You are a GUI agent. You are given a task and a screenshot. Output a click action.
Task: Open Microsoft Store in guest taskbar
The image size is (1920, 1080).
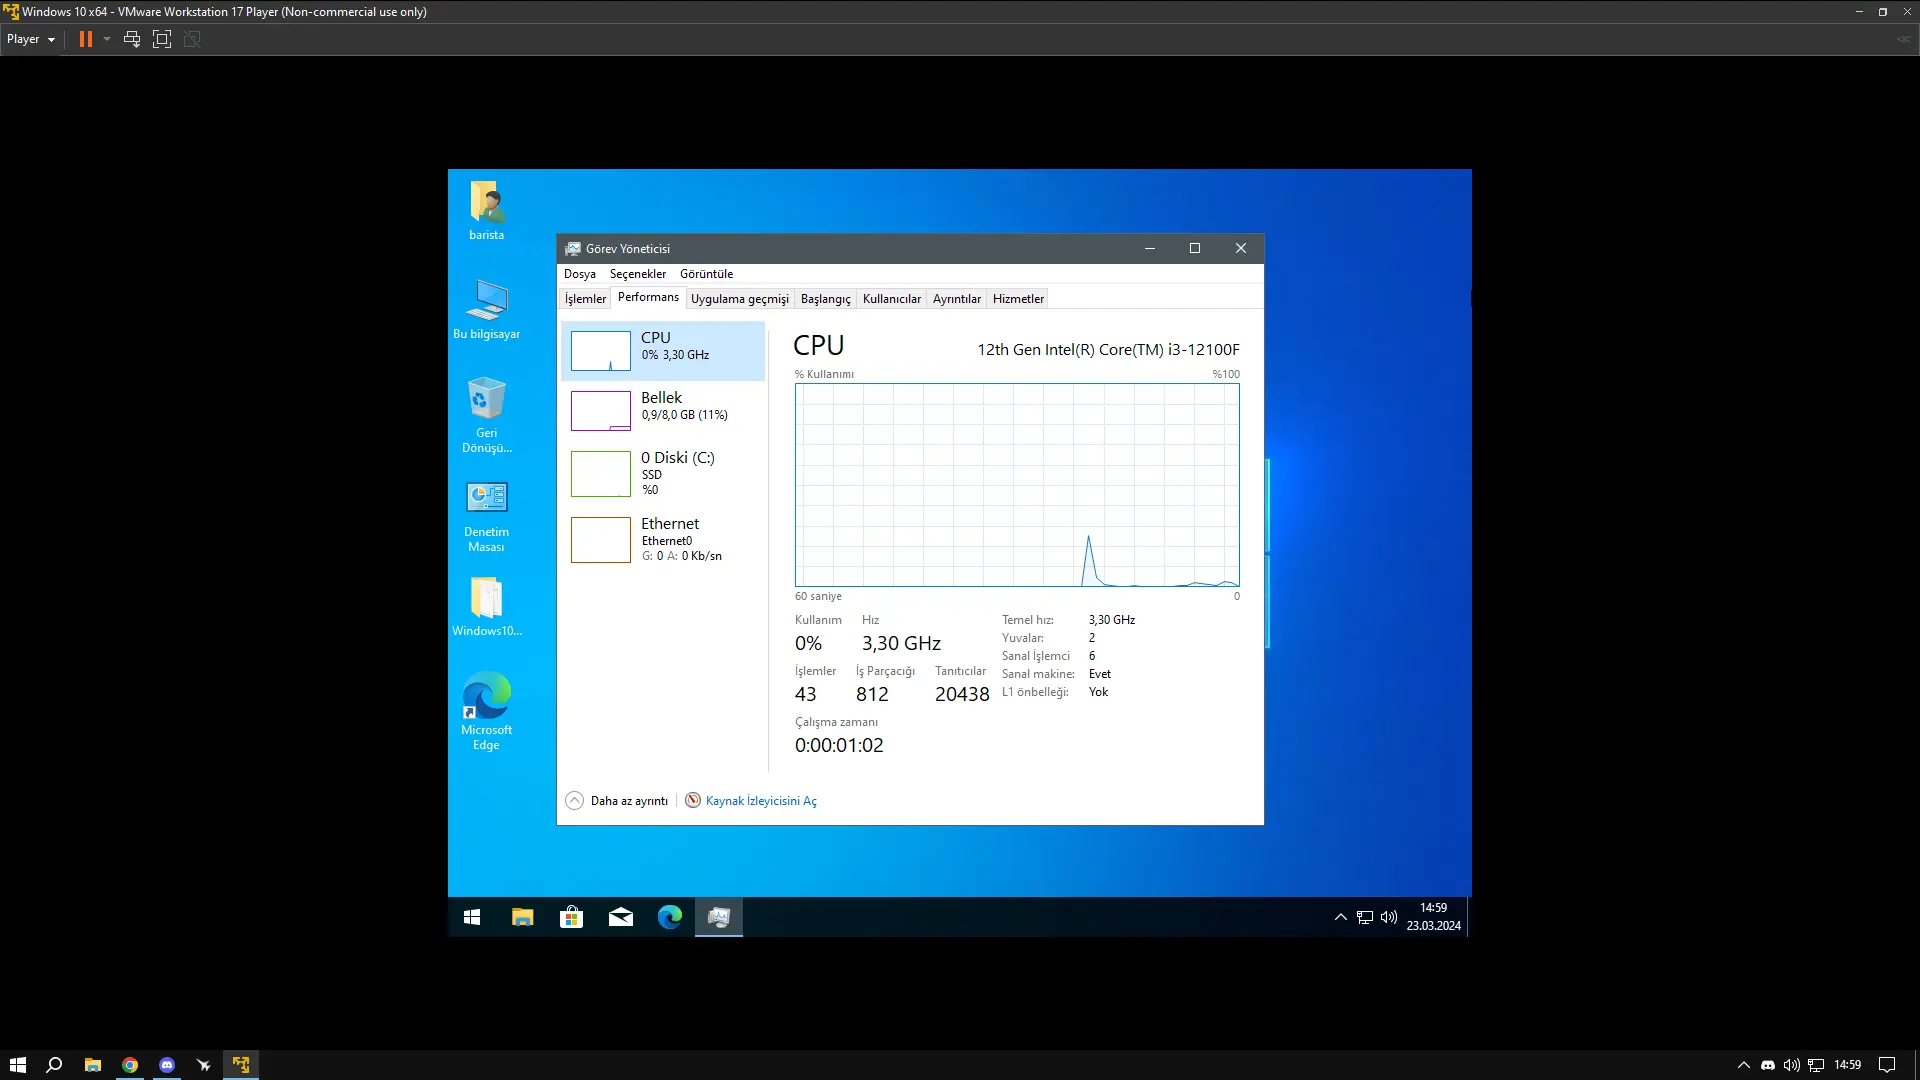571,917
